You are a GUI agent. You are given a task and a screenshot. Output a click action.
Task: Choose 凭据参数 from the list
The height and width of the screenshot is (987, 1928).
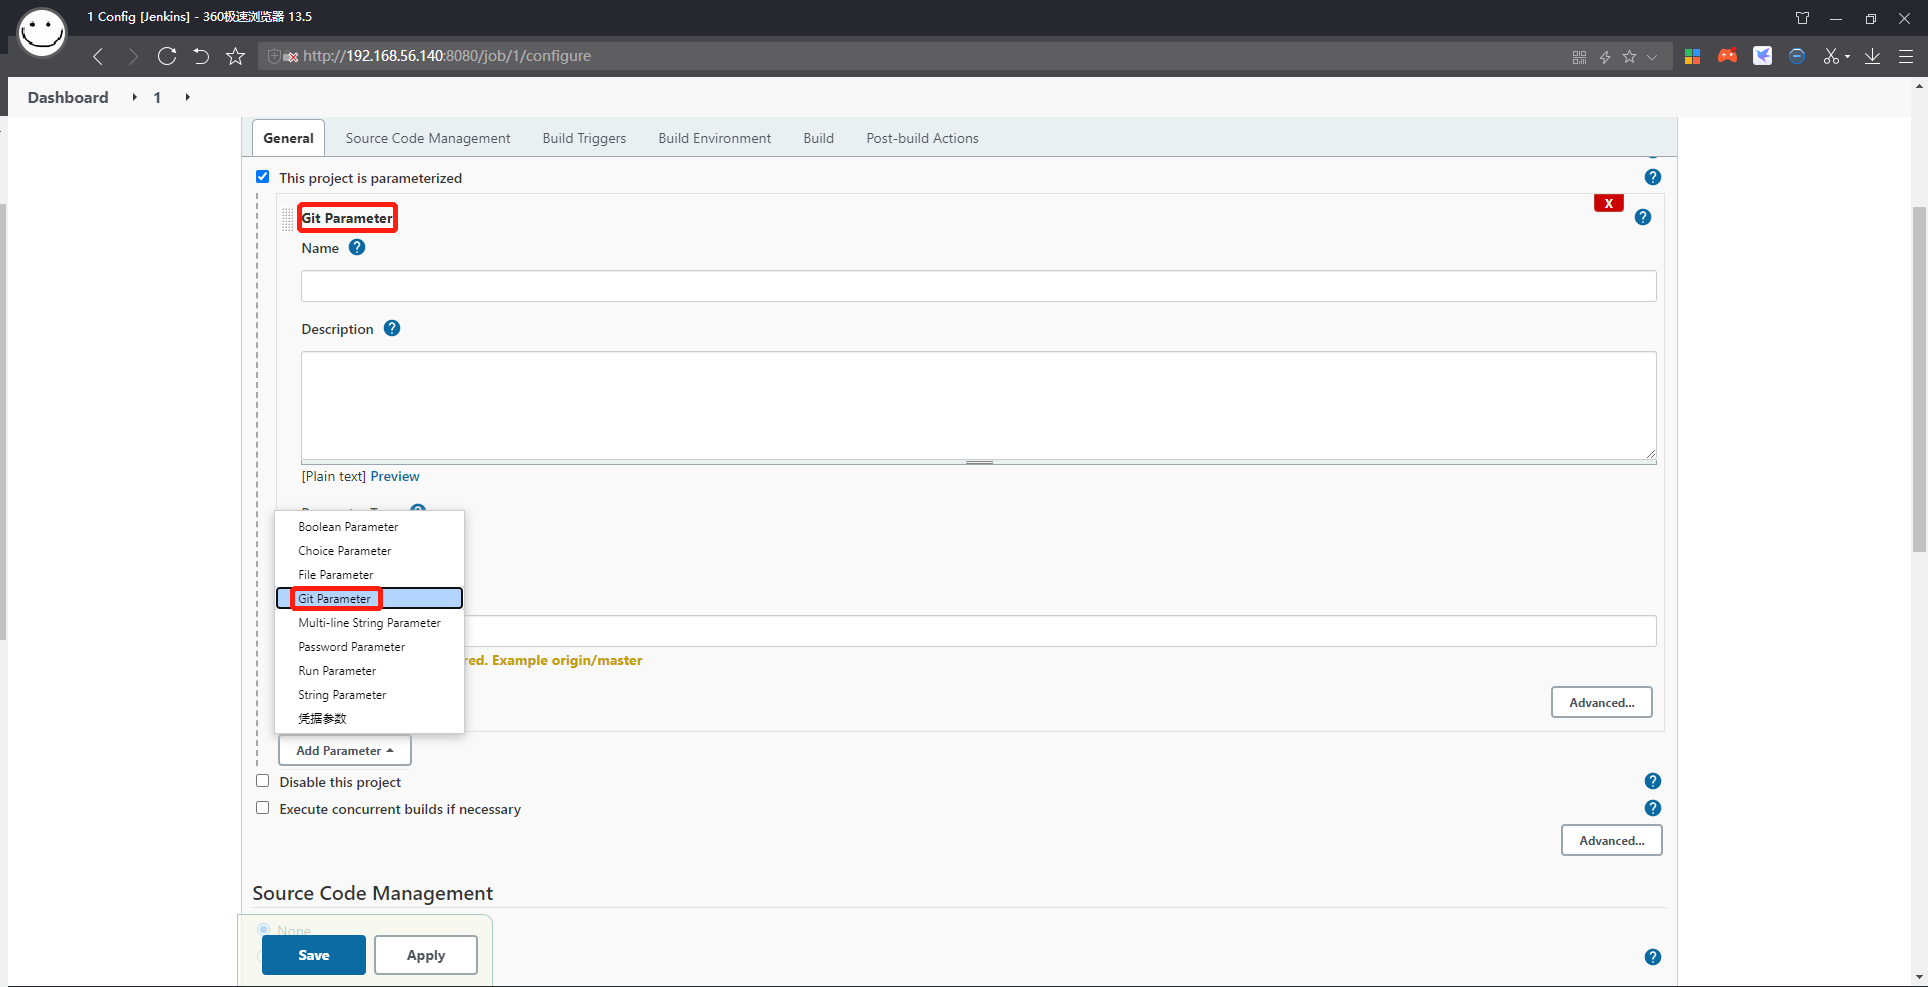pos(369,719)
